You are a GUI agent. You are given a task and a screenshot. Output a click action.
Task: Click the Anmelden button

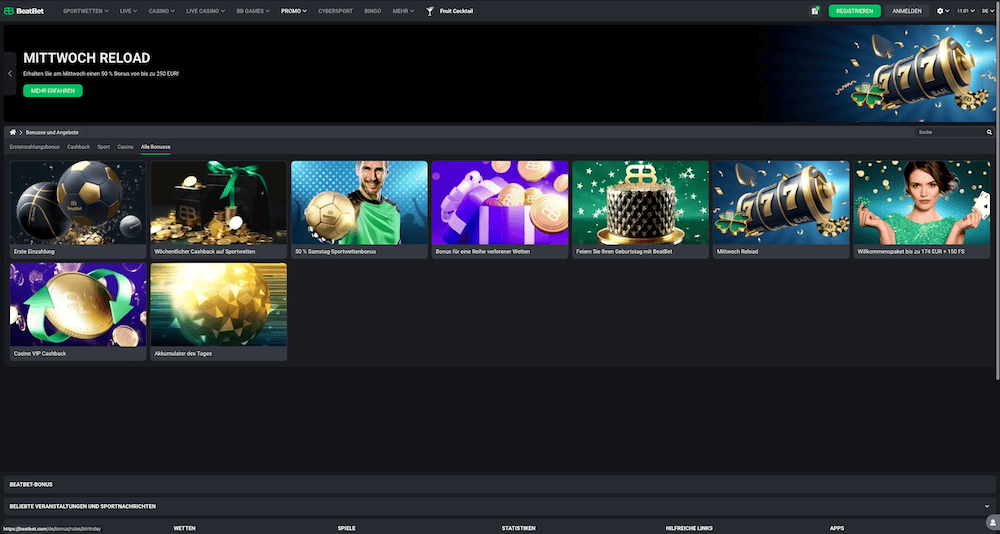907,11
